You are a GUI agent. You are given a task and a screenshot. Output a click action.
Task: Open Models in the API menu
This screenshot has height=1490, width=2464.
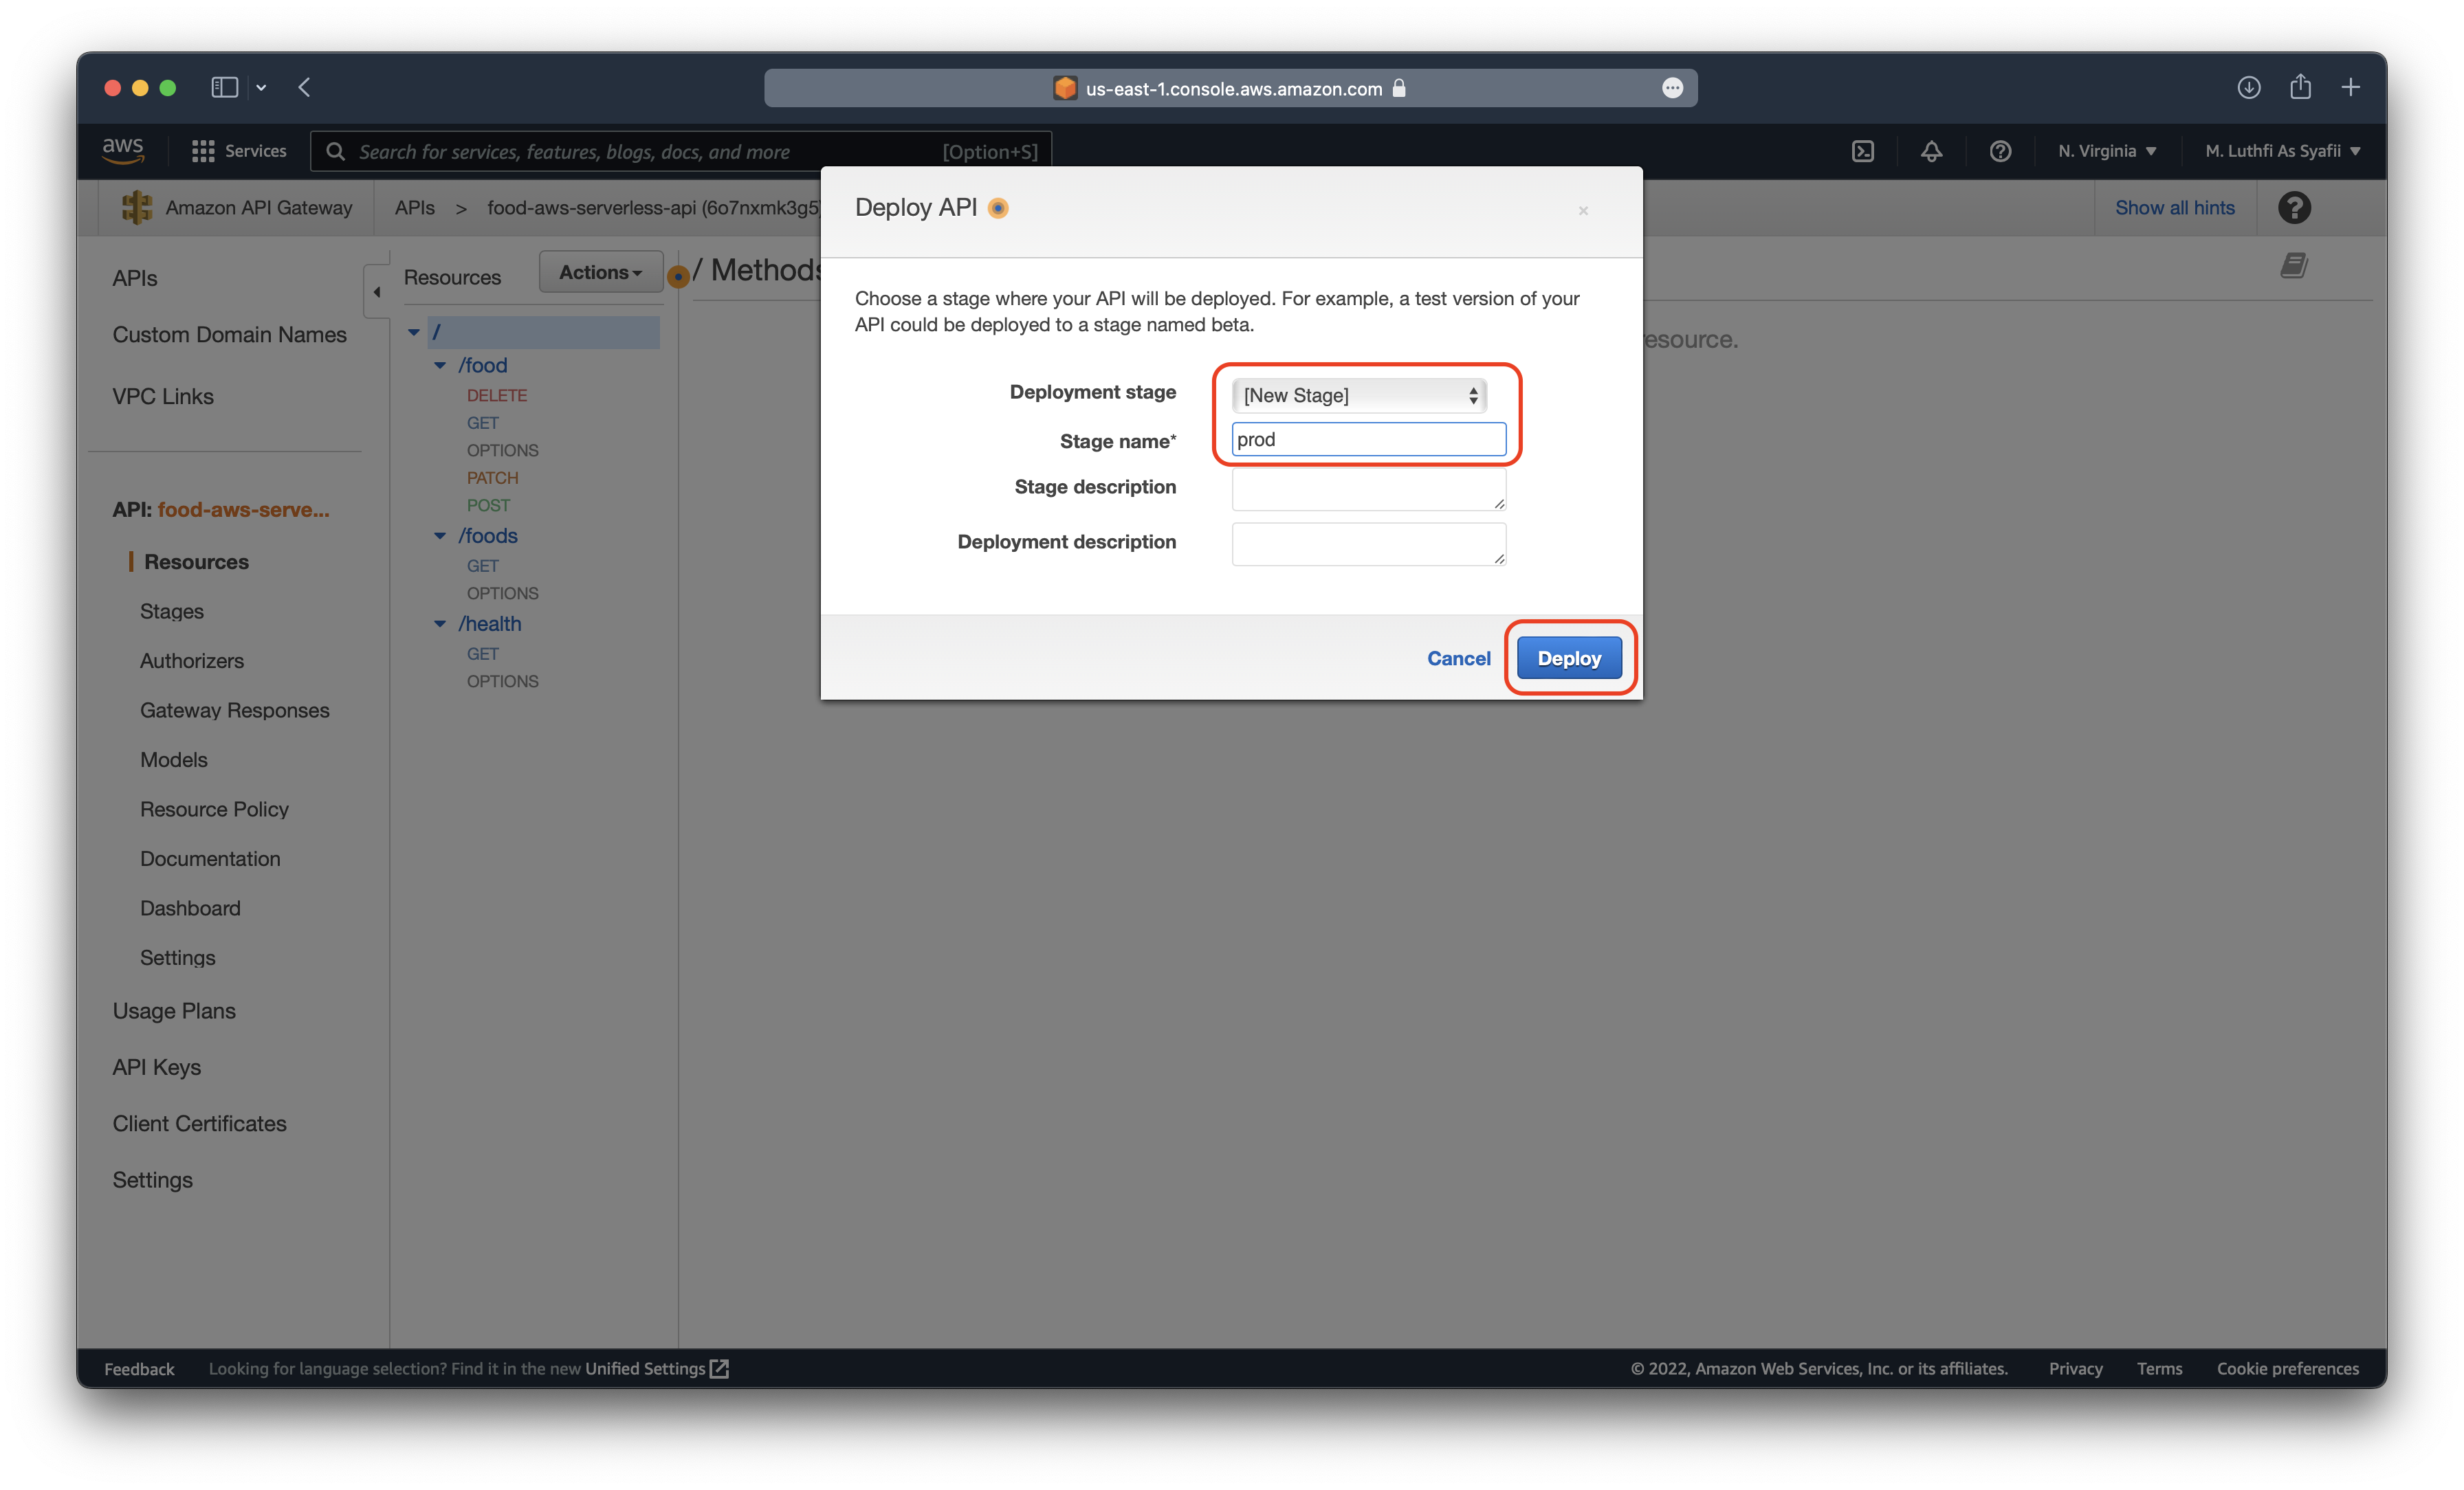coord(173,759)
